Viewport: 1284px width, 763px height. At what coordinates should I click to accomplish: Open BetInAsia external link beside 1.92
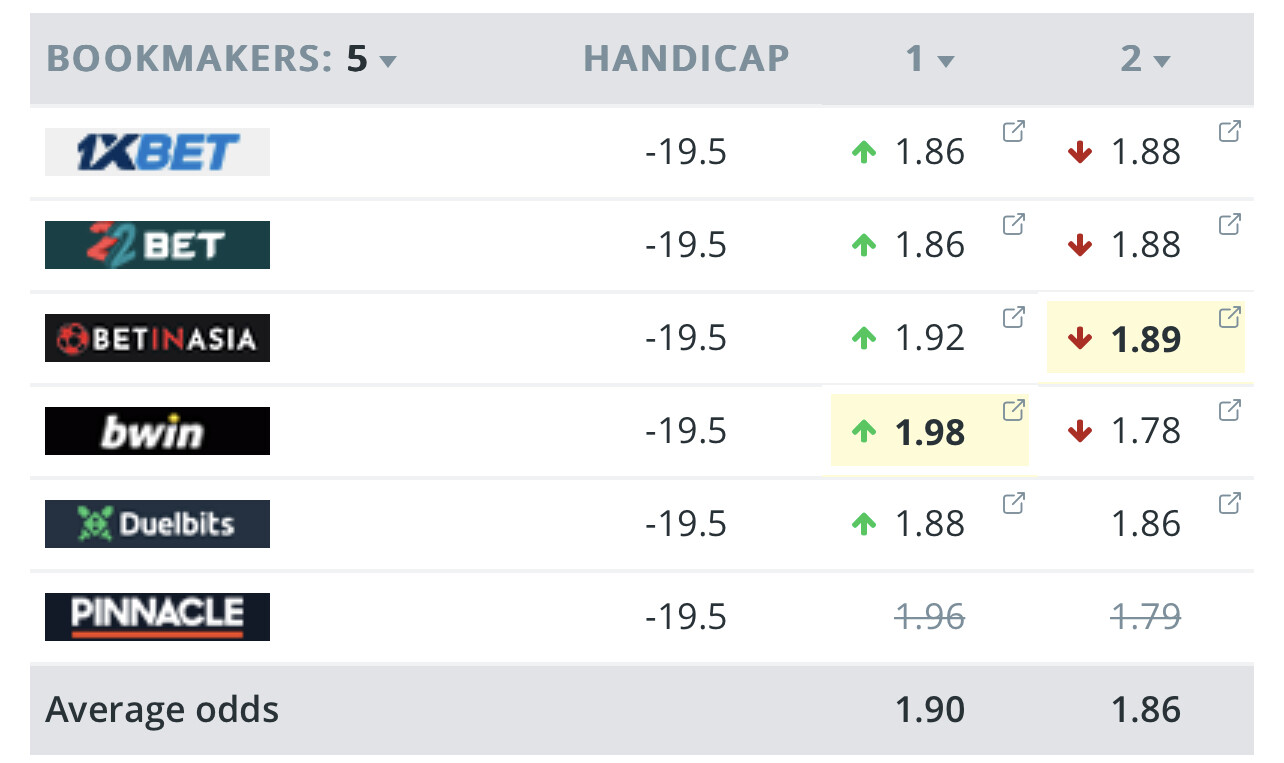coord(1013,318)
